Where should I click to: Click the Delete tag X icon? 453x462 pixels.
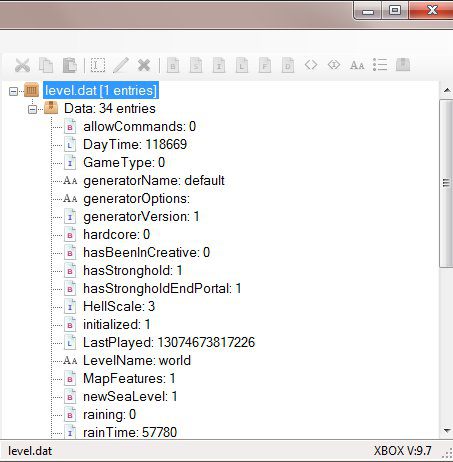pyautogui.click(x=144, y=65)
